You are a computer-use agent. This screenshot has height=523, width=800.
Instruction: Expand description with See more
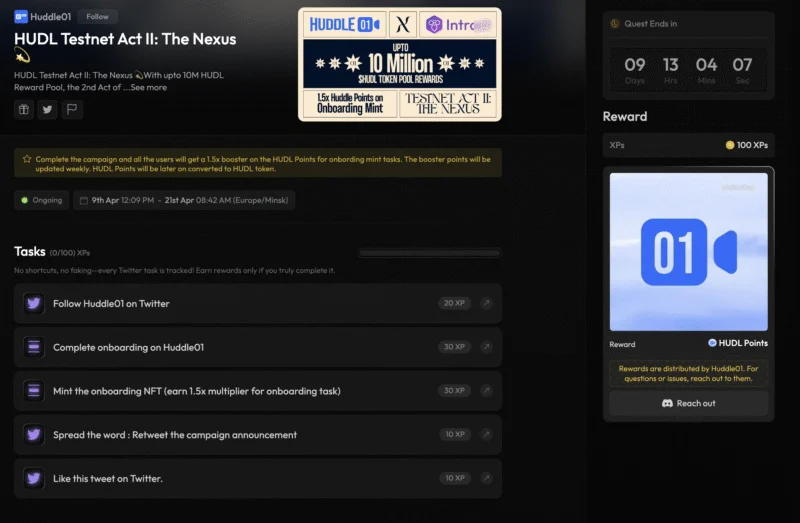(x=148, y=87)
